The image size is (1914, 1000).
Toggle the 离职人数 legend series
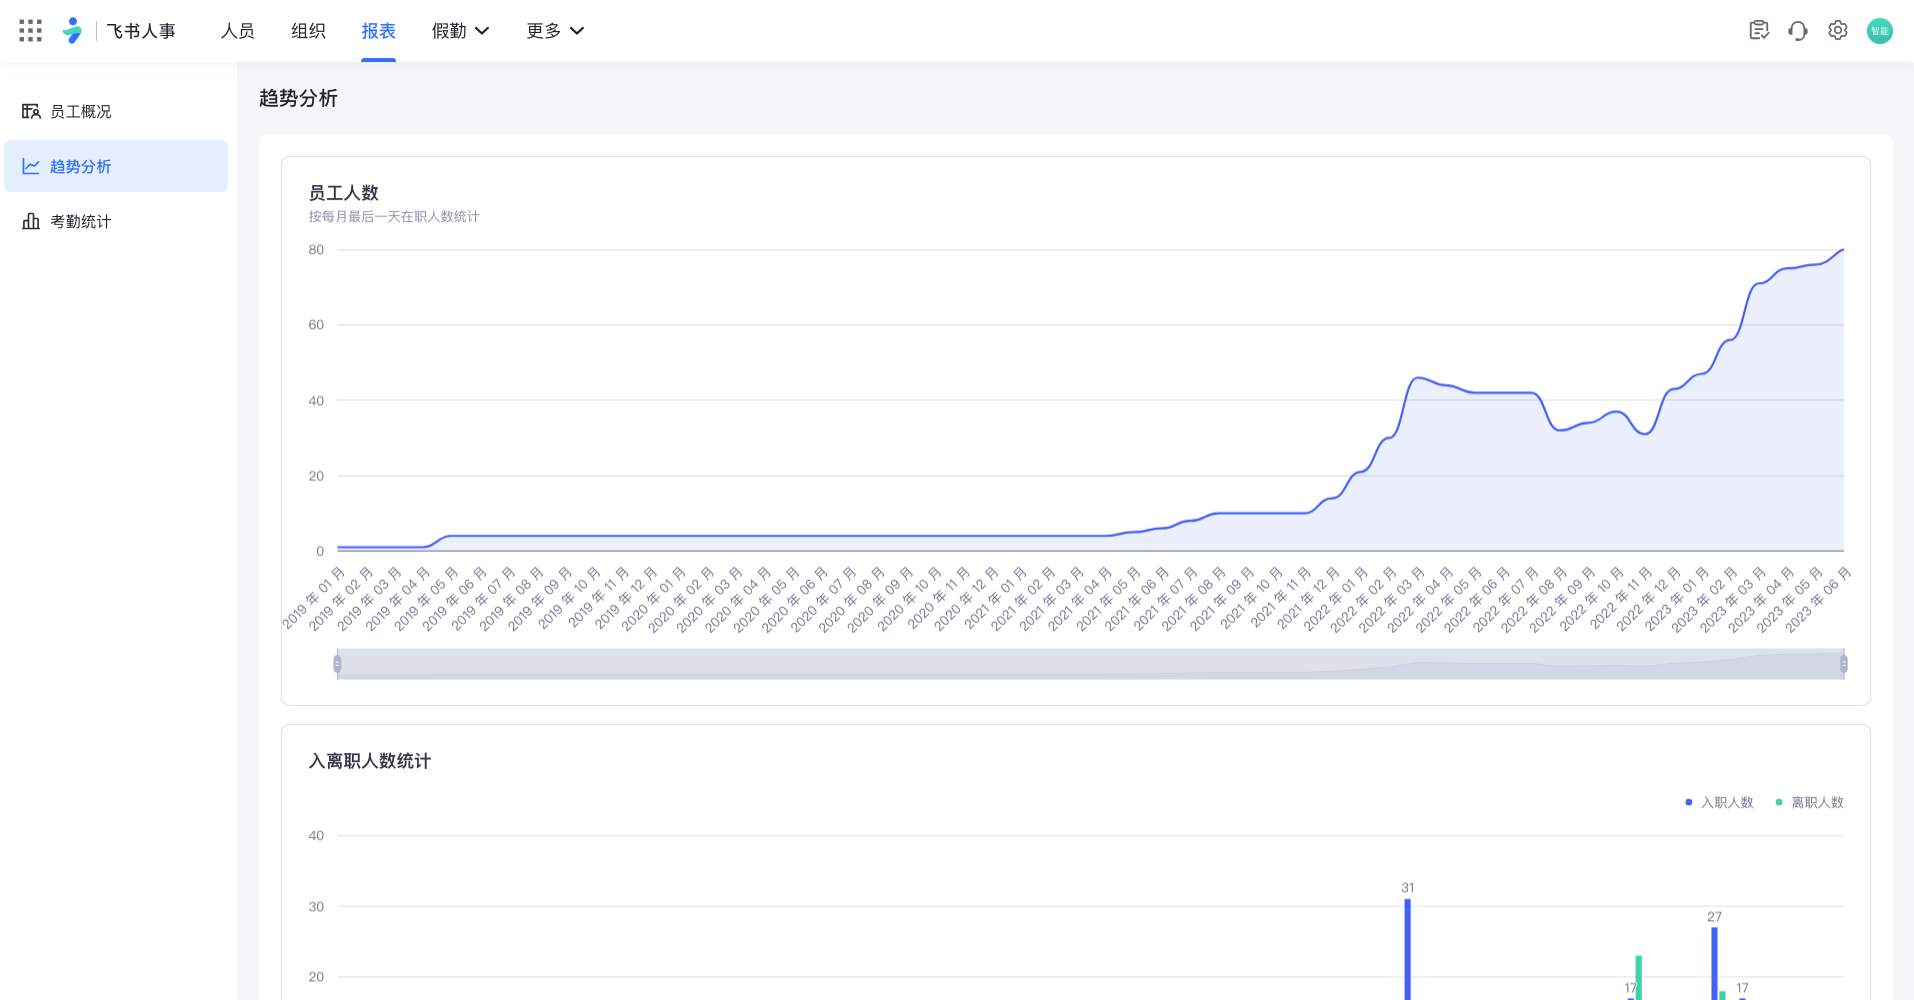click(x=1809, y=802)
